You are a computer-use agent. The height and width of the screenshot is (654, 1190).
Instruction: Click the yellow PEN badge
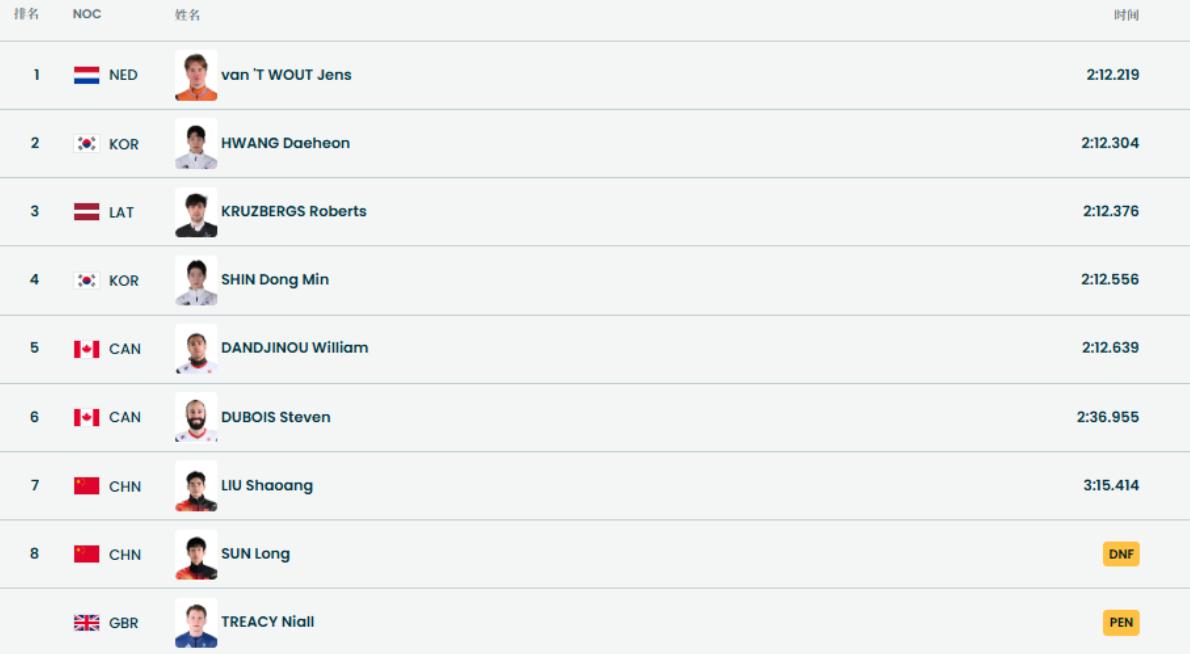tap(1121, 623)
